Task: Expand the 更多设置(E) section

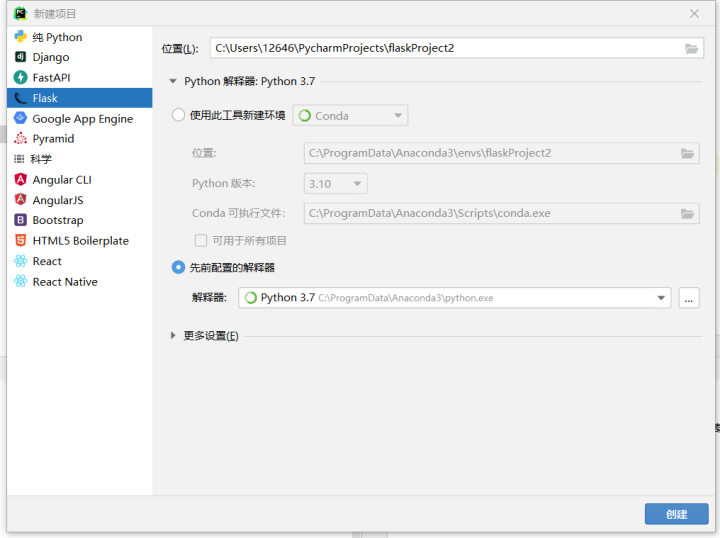Action: [173, 336]
